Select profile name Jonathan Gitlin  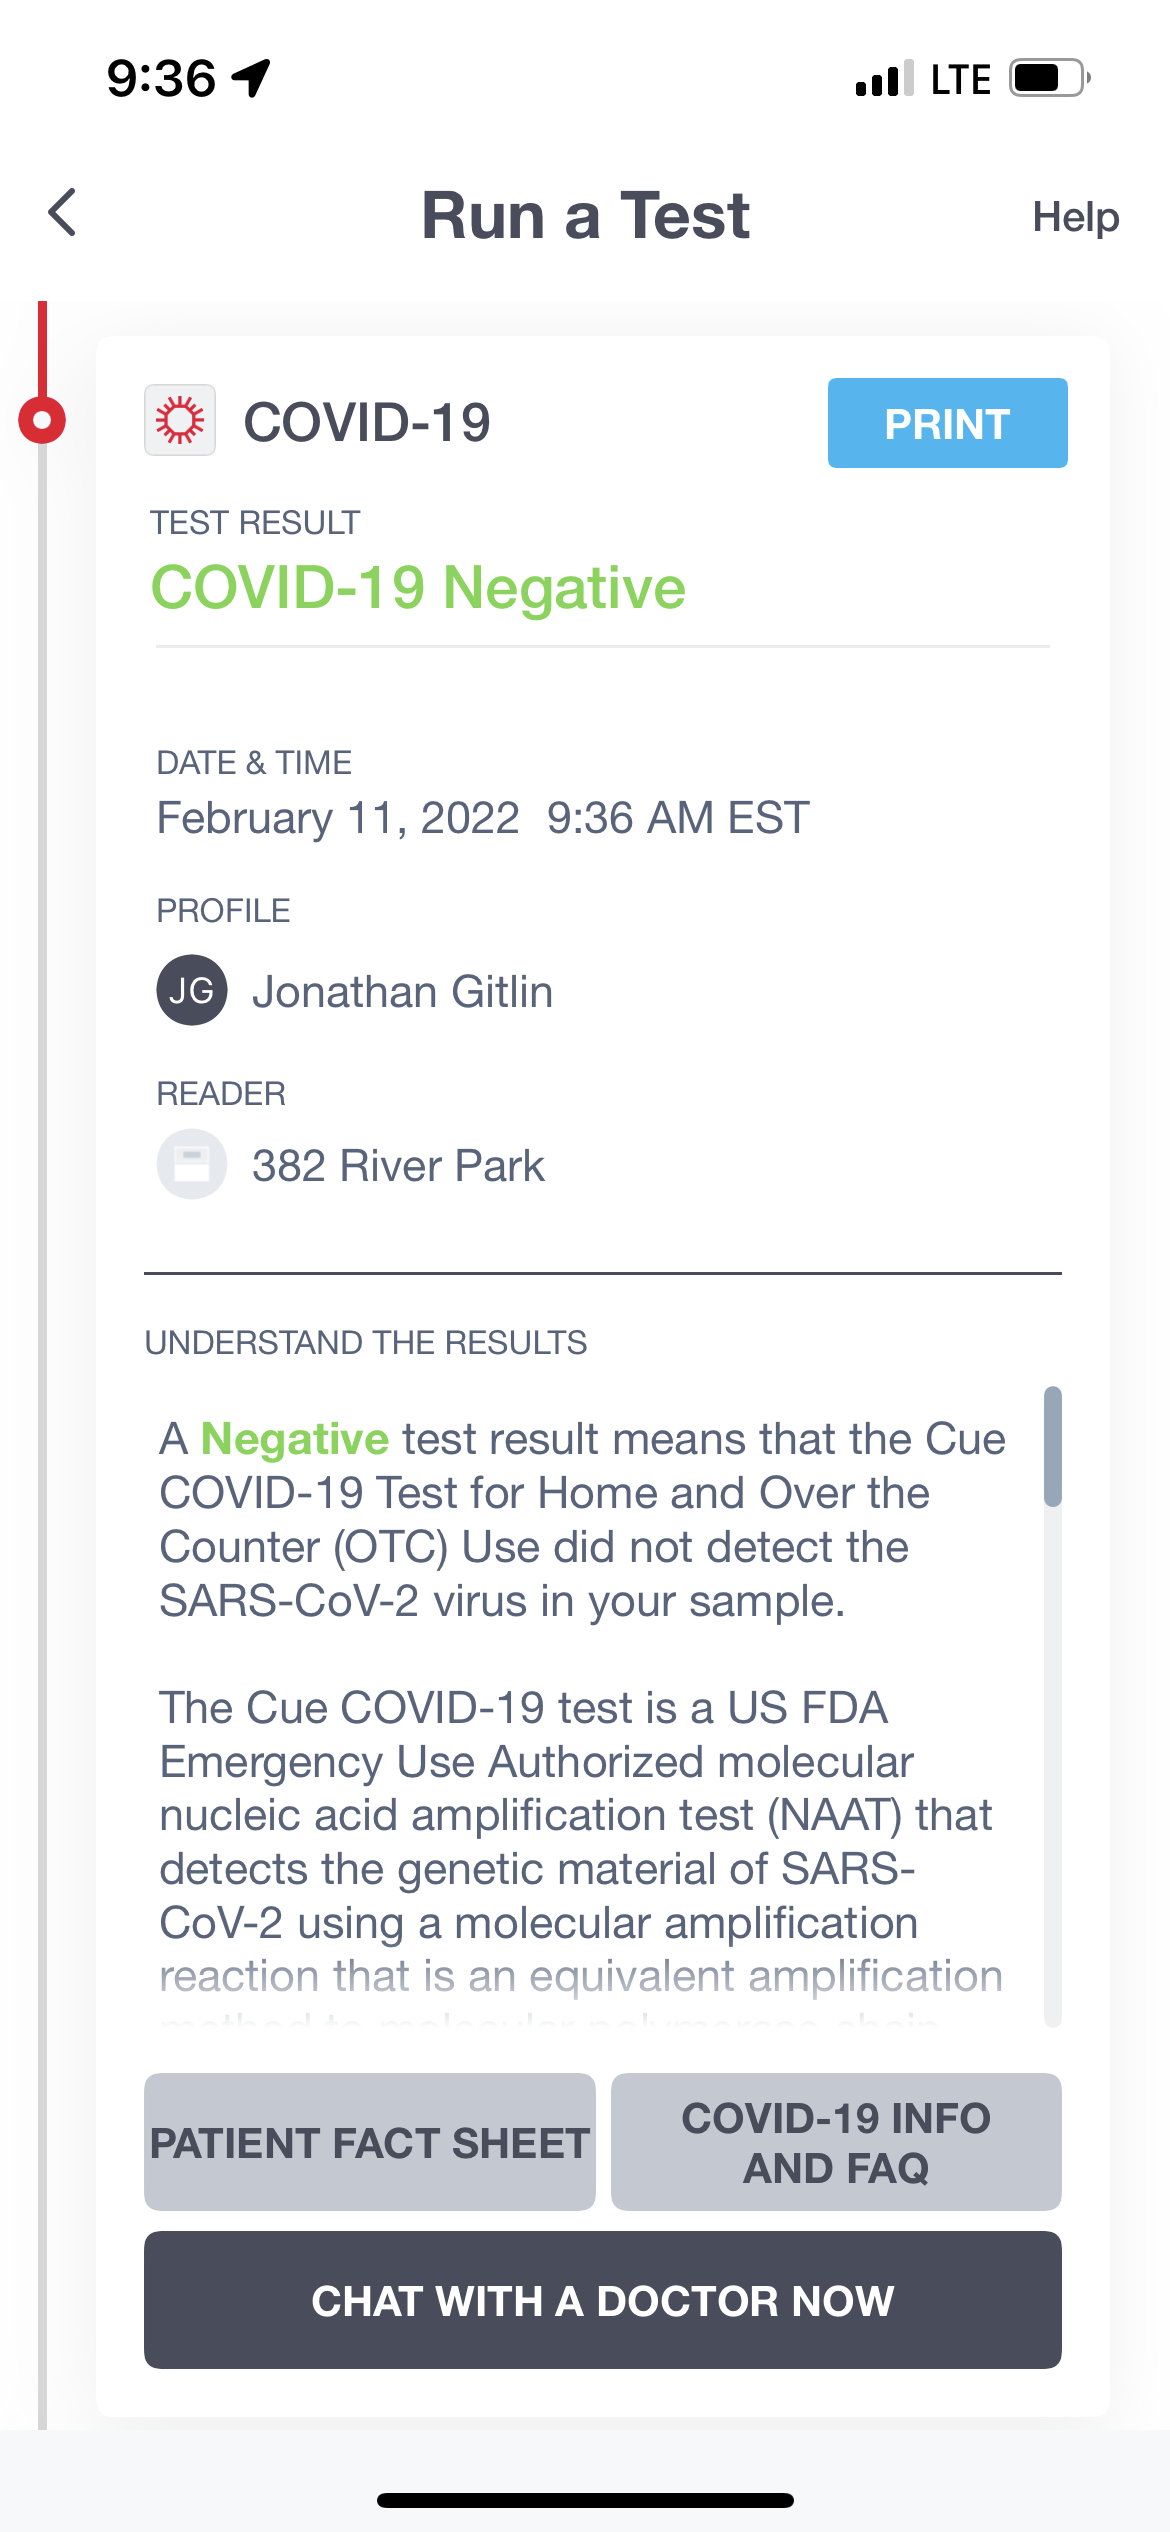tap(402, 990)
